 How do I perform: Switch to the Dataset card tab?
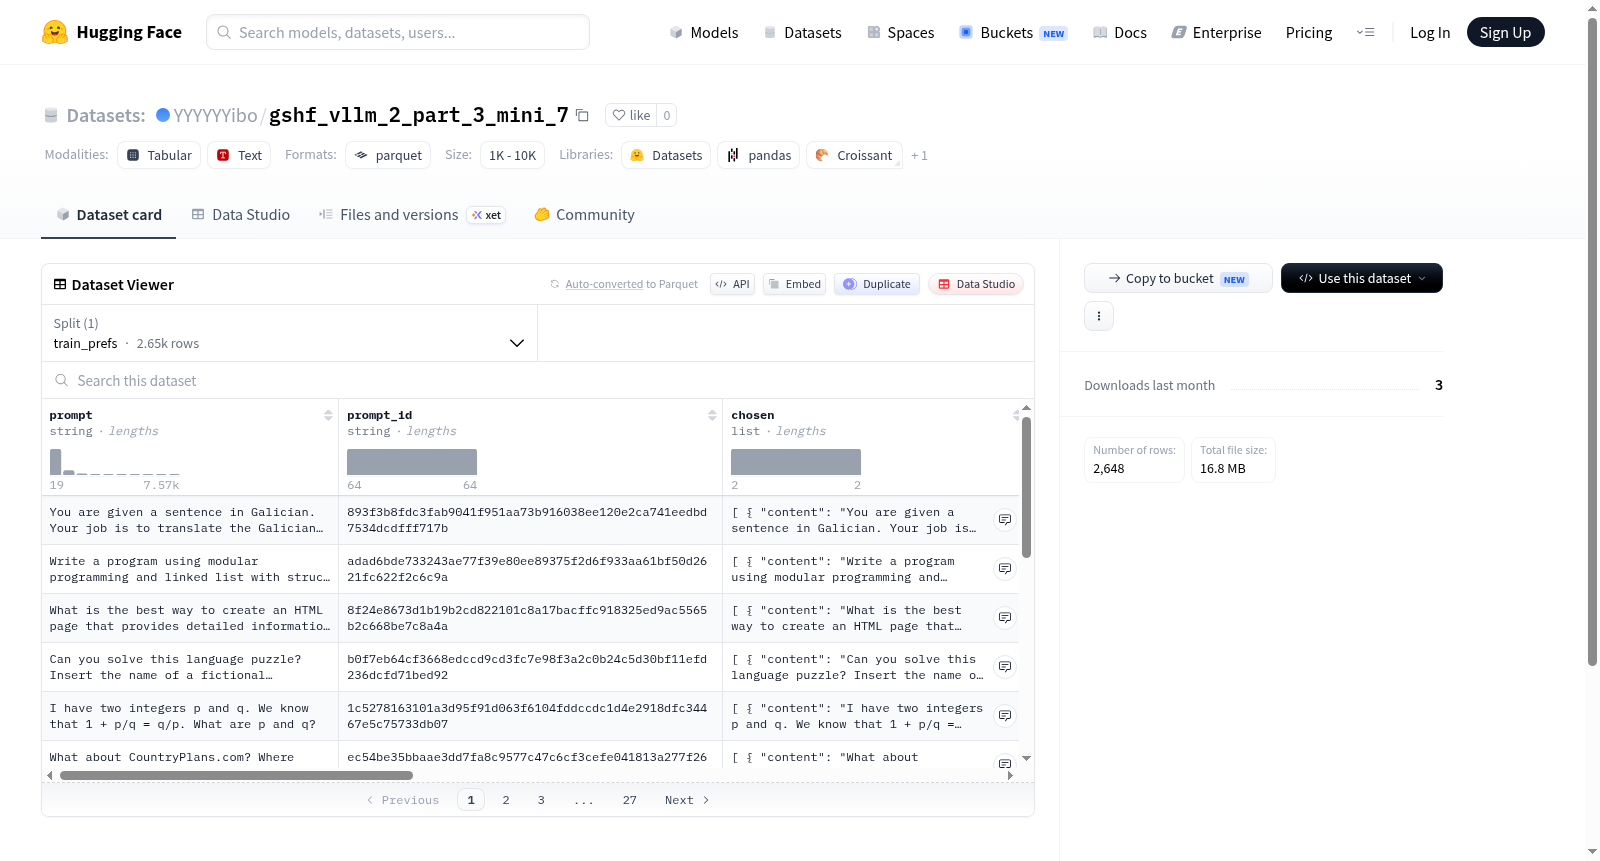pos(109,215)
